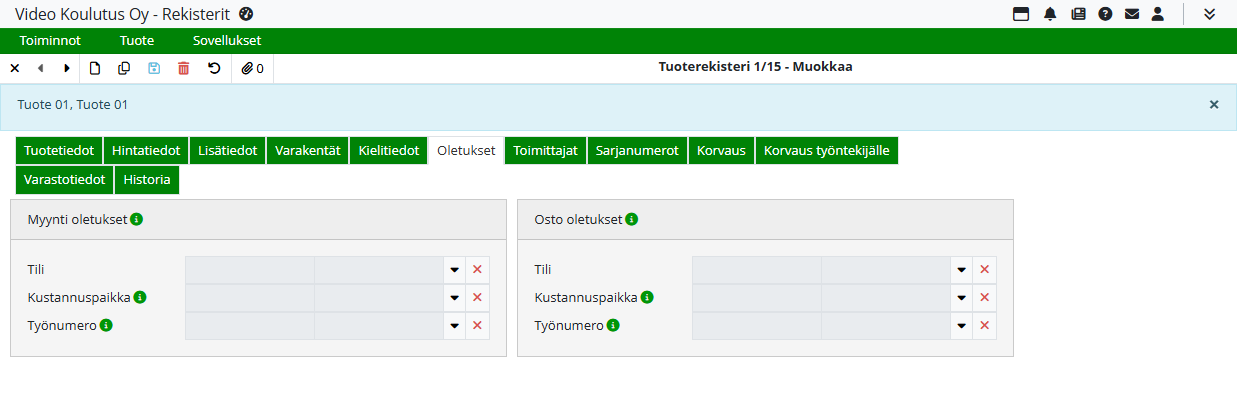This screenshot has height=416, width=1237.
Task: Expand the Myynti Tili dropdown arrow
Action: [454, 270]
